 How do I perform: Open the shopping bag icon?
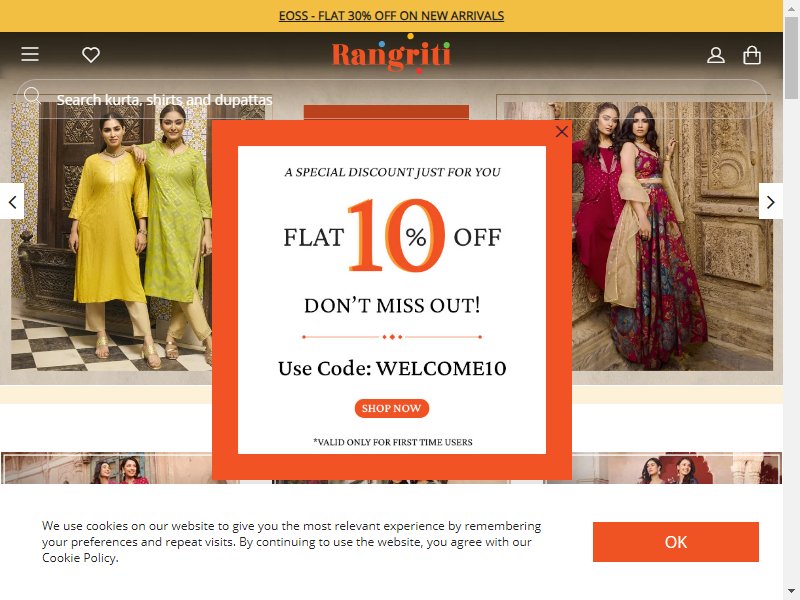pyautogui.click(x=752, y=55)
